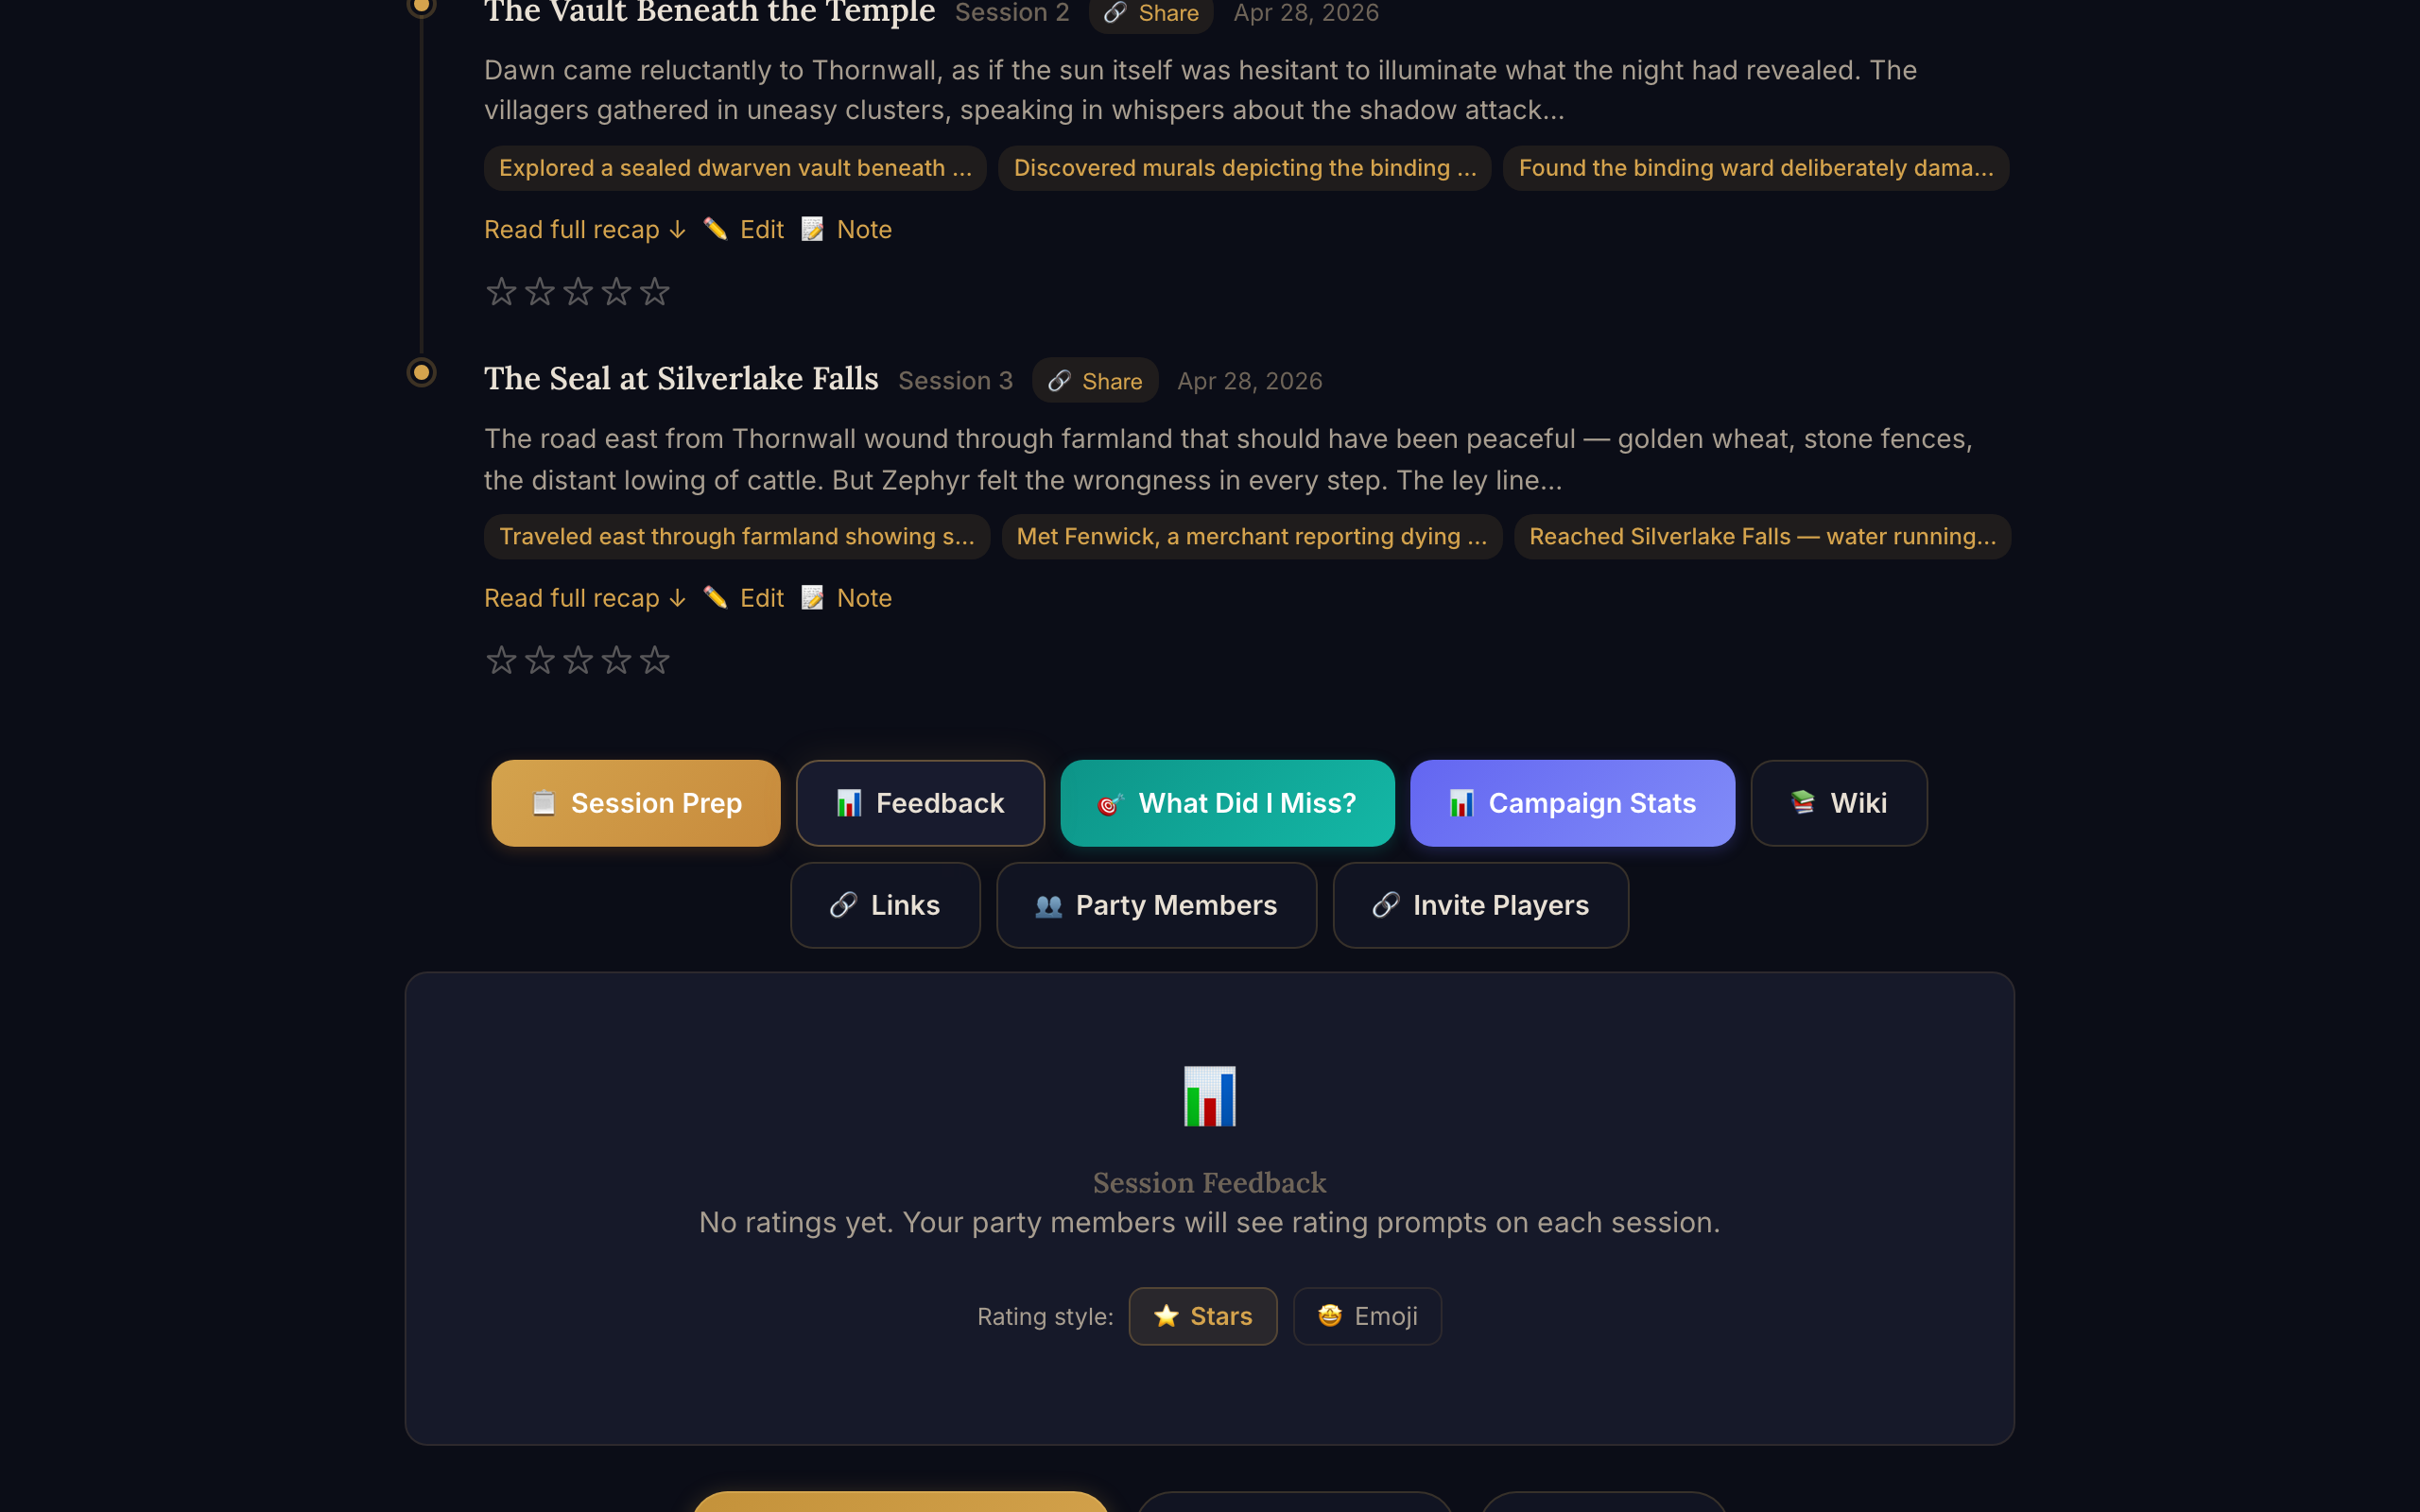Click the pencil Edit icon under Session 3
The image size is (2420, 1512).
point(715,598)
